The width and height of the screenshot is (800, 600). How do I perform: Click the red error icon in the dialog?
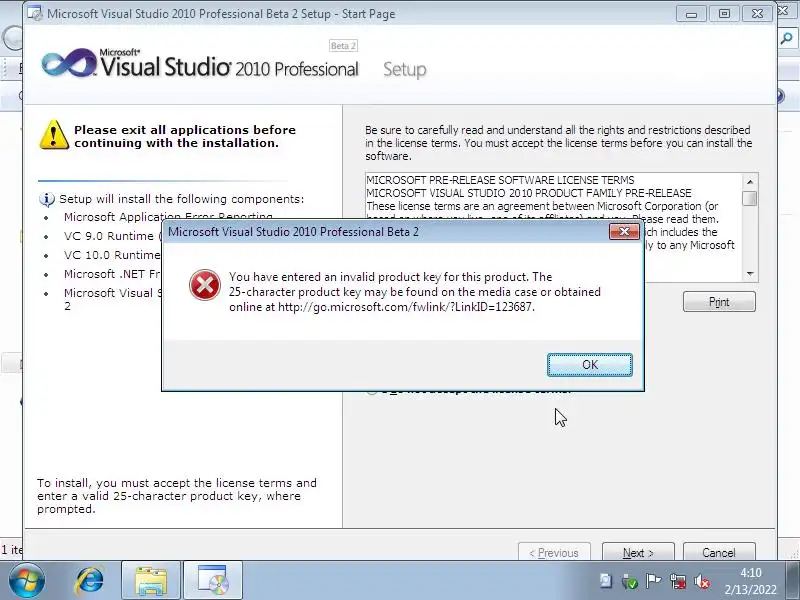(x=205, y=285)
